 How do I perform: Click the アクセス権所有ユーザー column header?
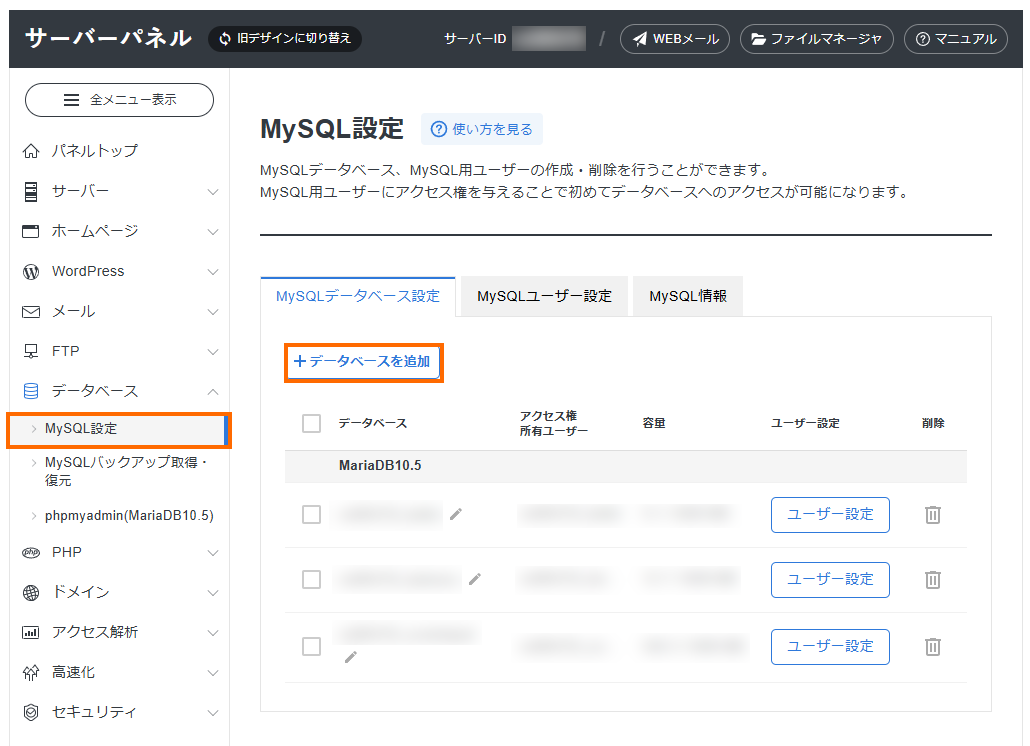pos(554,424)
